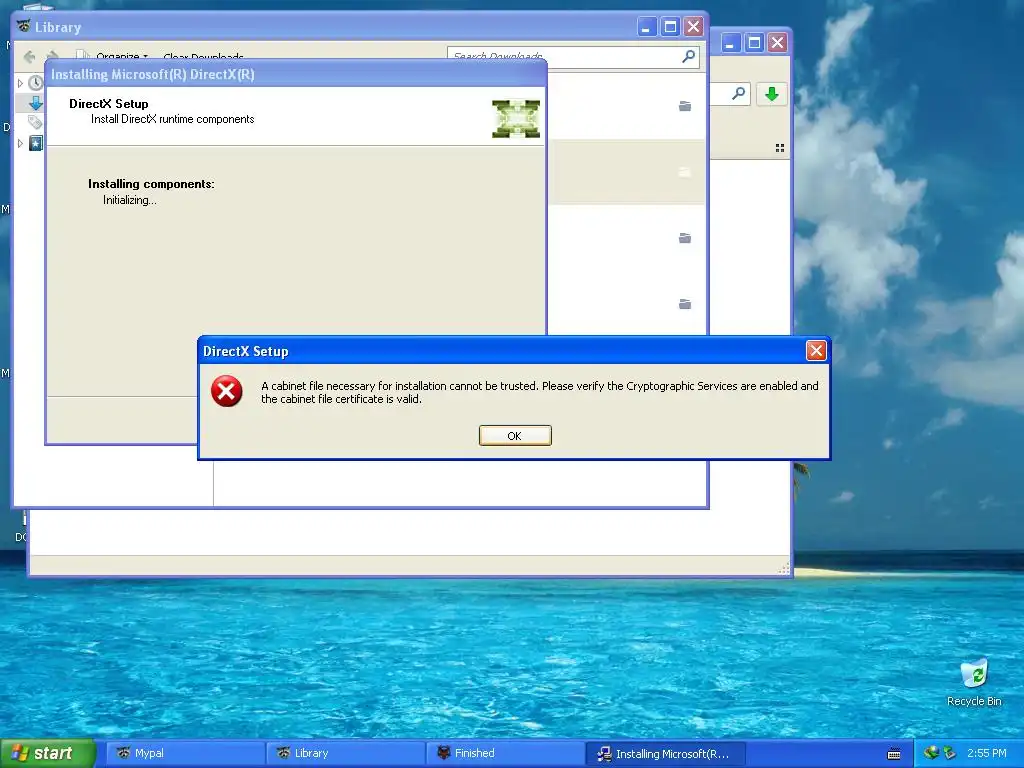This screenshot has height=768, width=1024.
Task: Click the cabinet file error message text
Action: coord(539,392)
